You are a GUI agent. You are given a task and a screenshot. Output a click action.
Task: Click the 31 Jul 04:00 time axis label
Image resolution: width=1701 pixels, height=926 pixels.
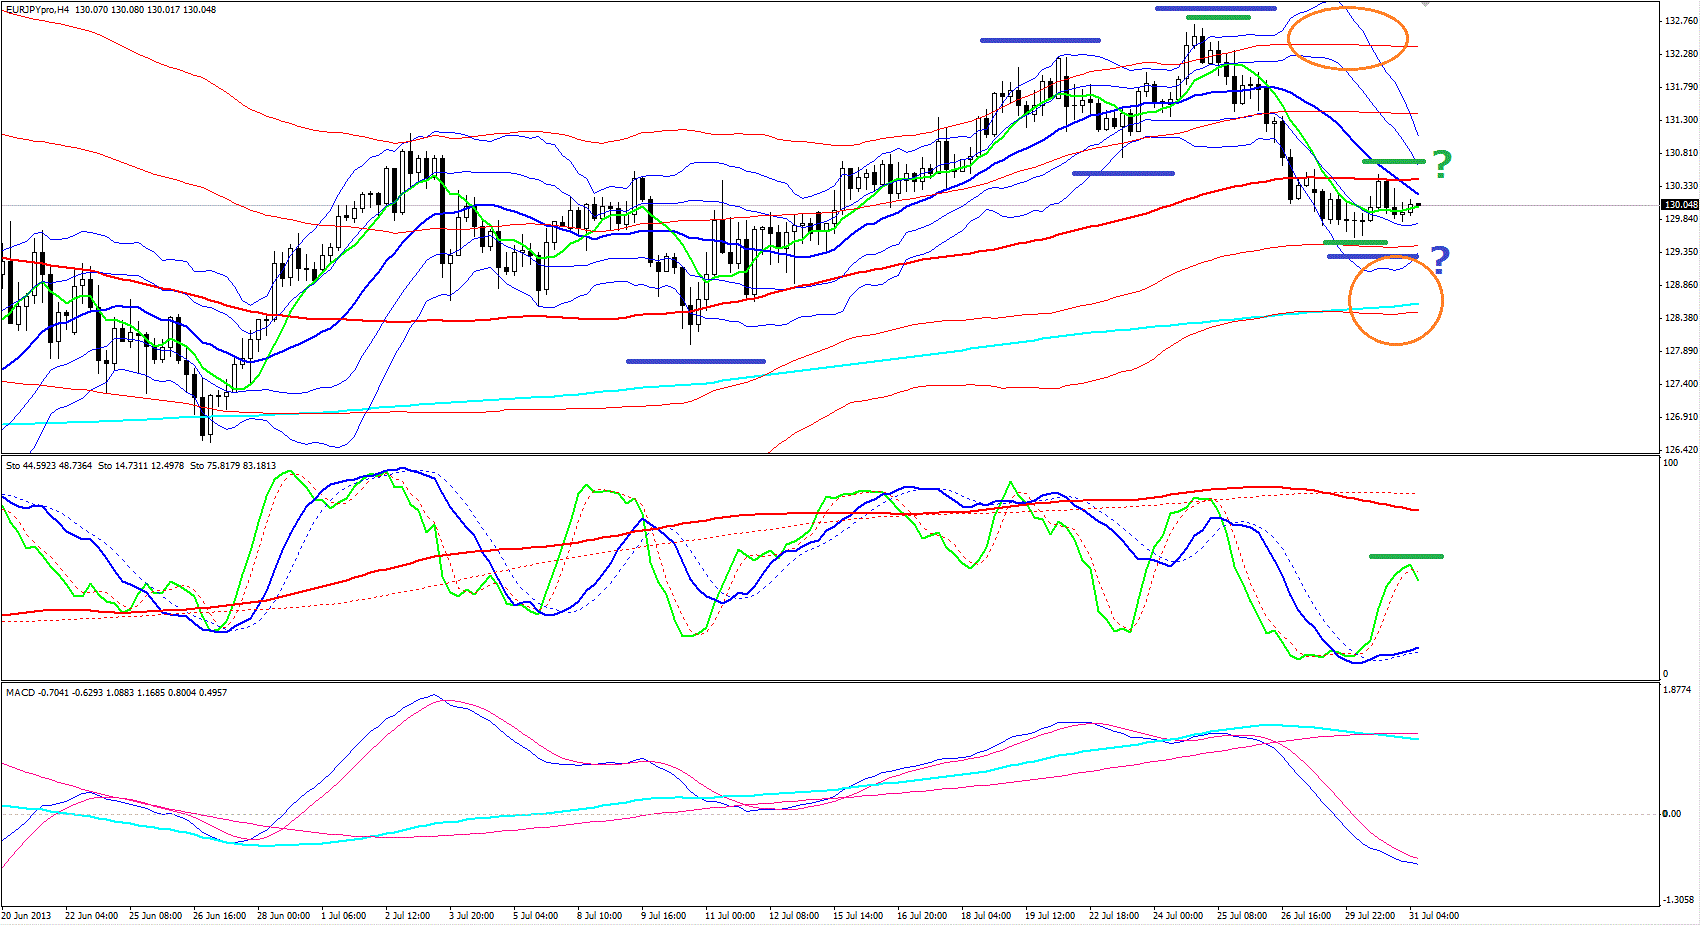[1433, 915]
